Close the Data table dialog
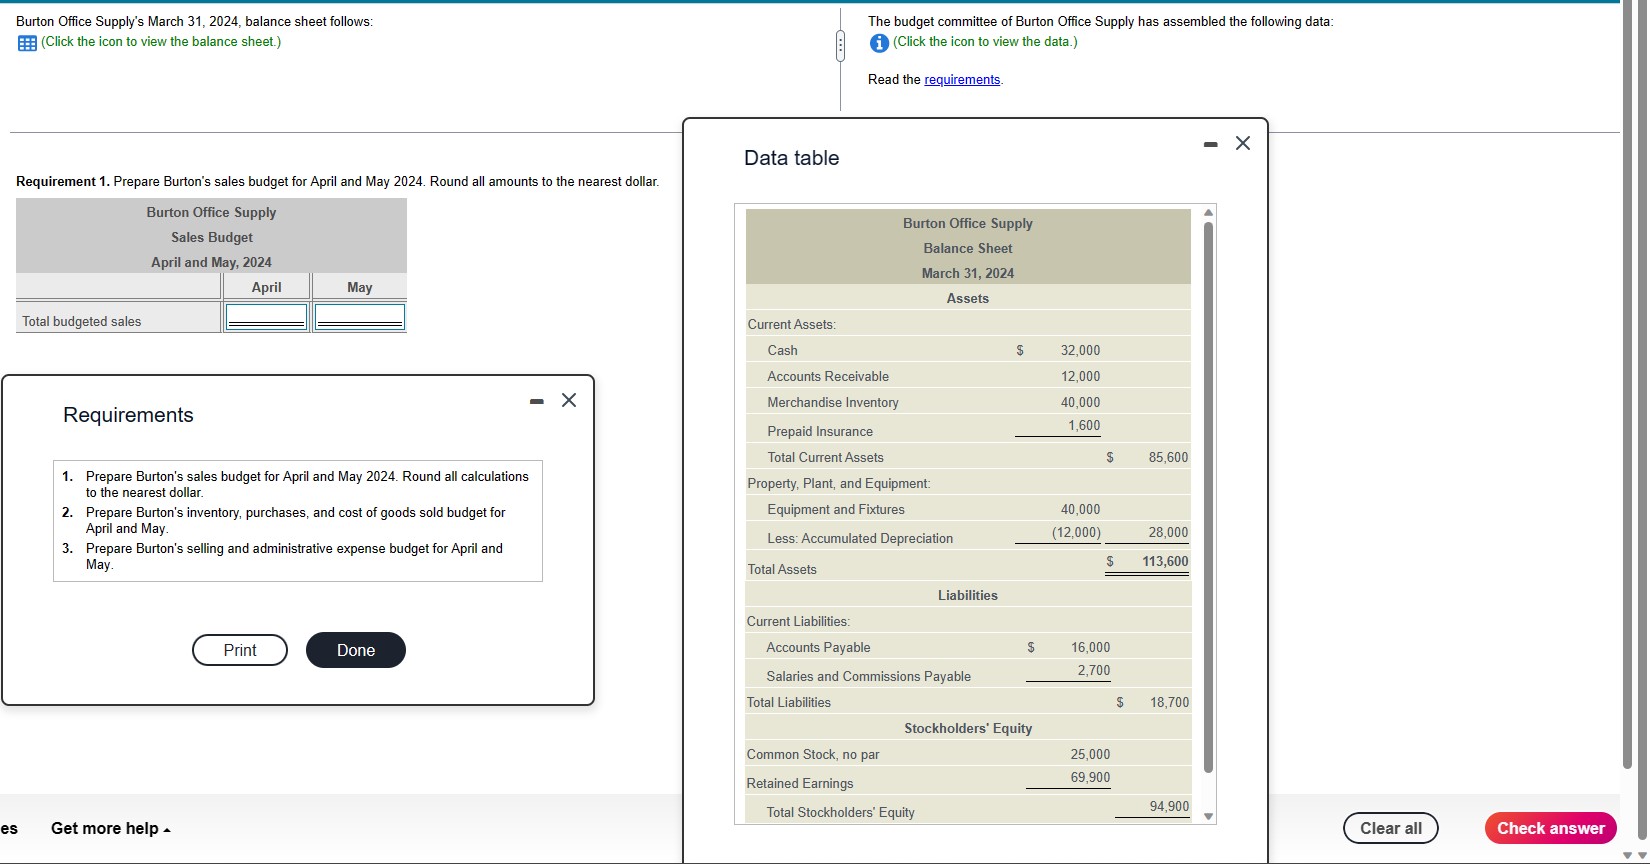This screenshot has height=864, width=1650. [1243, 143]
